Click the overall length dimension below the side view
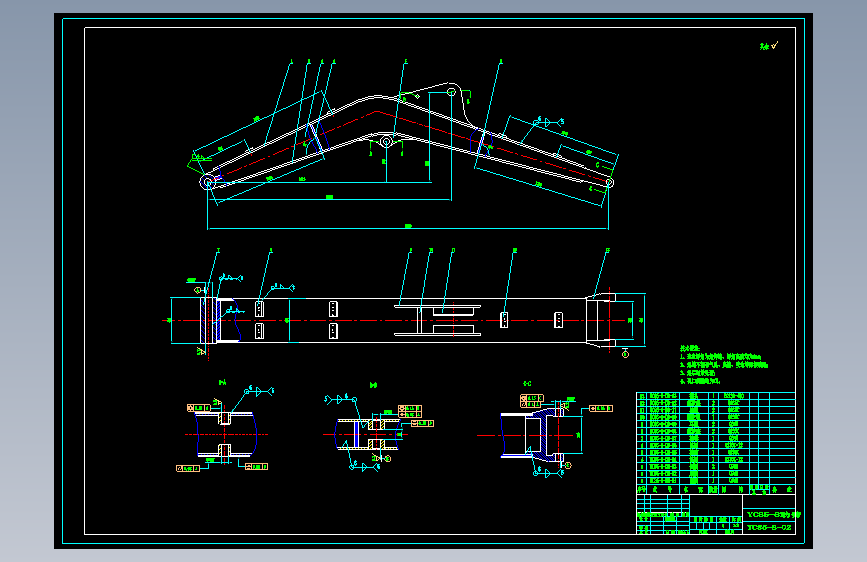 (408, 226)
